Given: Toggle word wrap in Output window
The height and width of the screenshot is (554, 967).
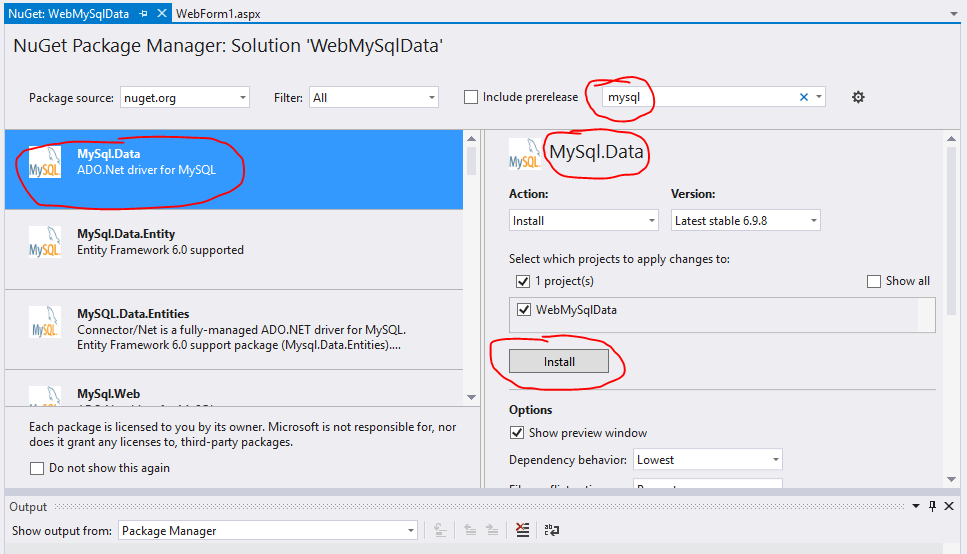Looking at the screenshot, I should click(x=551, y=531).
